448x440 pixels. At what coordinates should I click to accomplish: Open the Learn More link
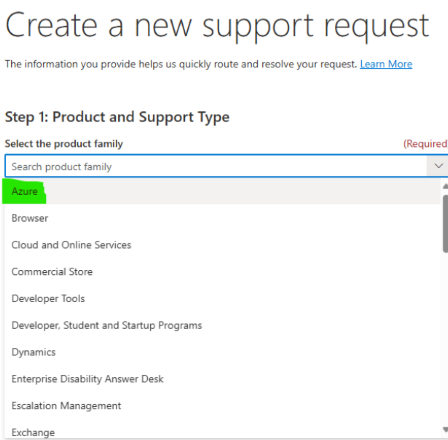(386, 64)
